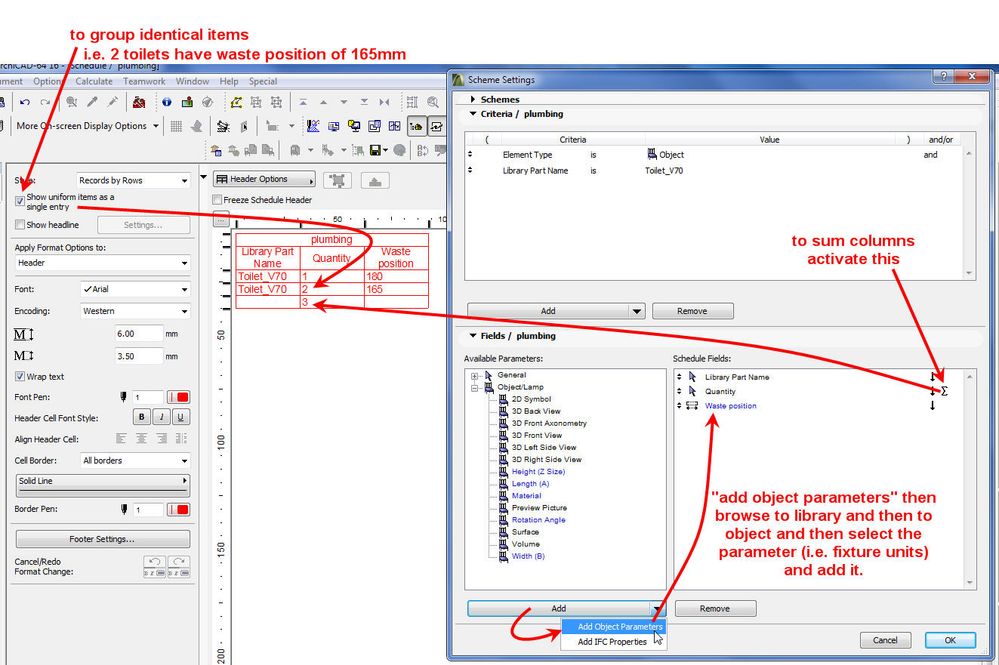Click OK in Scheme Settings dialog
999x665 pixels.
950,640
